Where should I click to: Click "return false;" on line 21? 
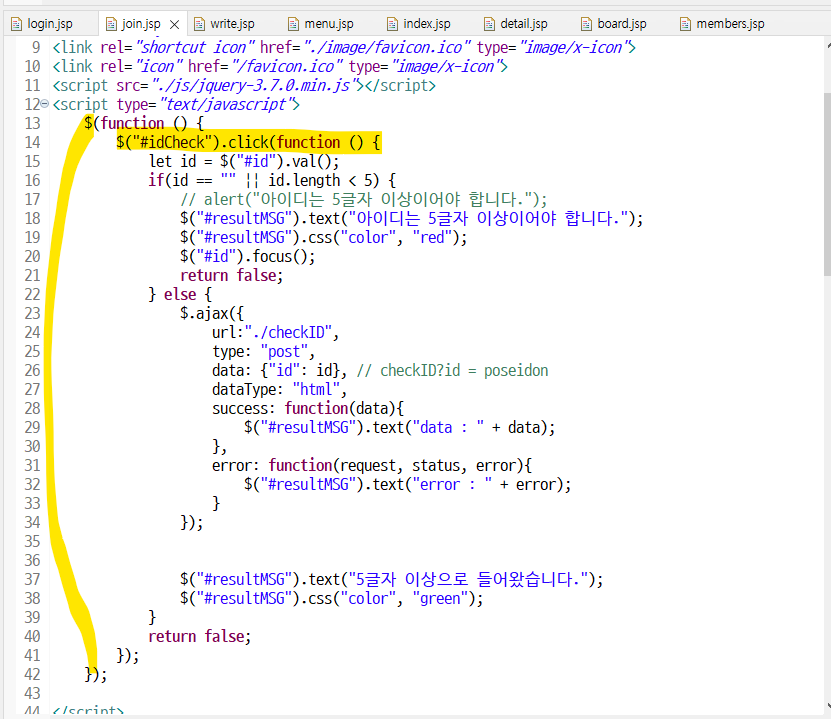point(232,276)
